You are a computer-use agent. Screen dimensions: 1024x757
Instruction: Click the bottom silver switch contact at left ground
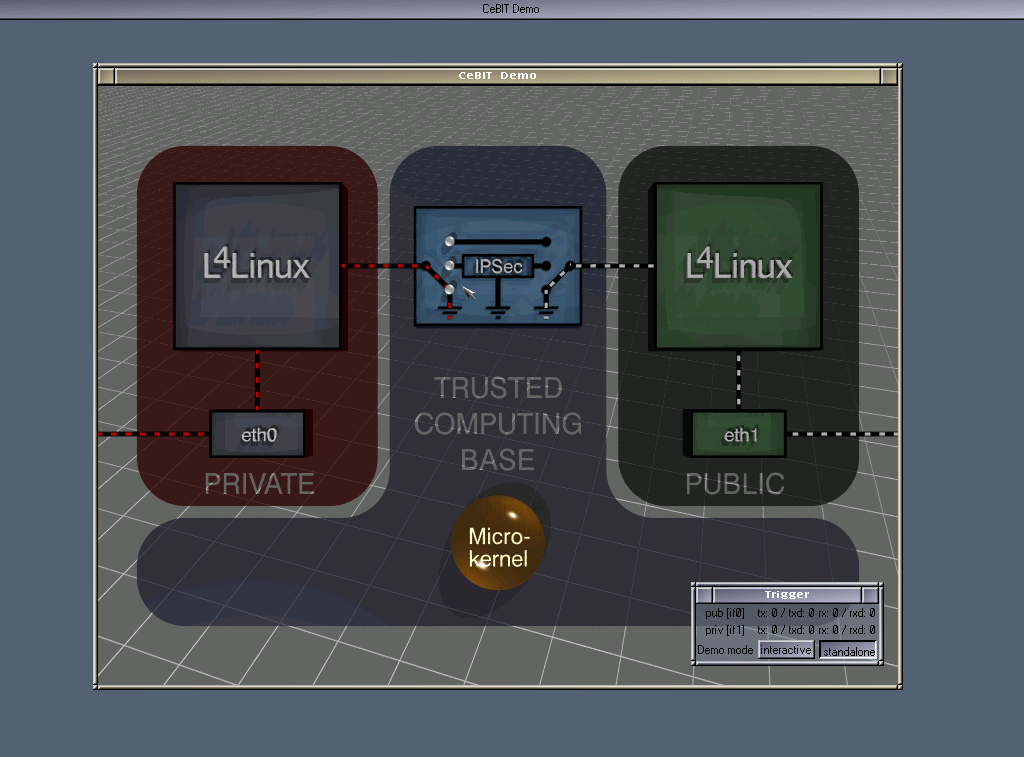coord(450,290)
